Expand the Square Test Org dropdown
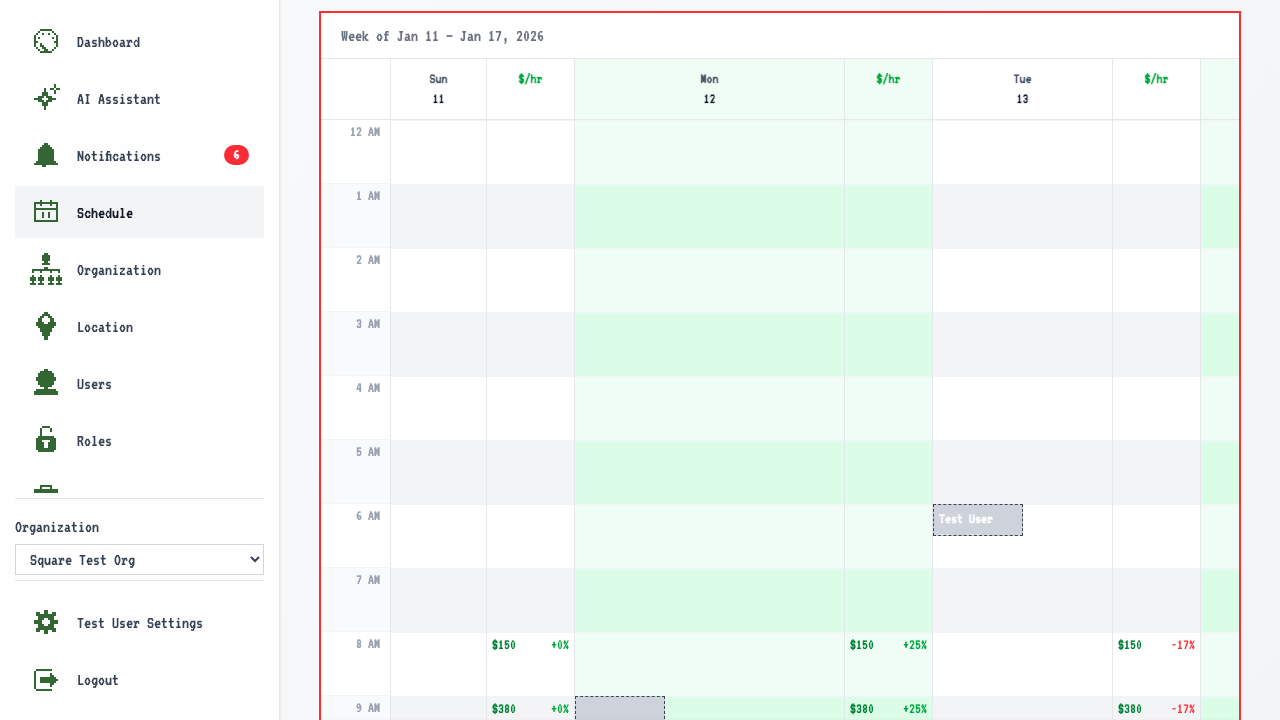 coord(139,560)
